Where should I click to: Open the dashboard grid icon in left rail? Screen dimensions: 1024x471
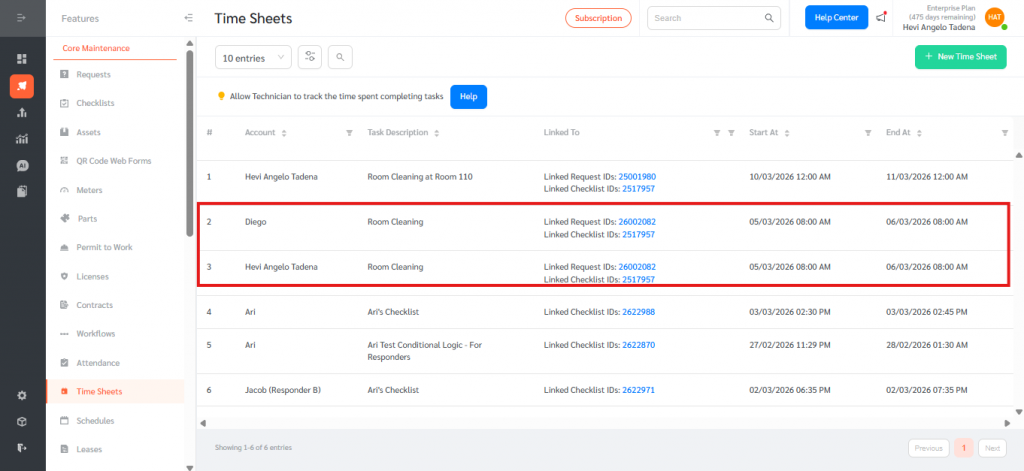click(22, 59)
